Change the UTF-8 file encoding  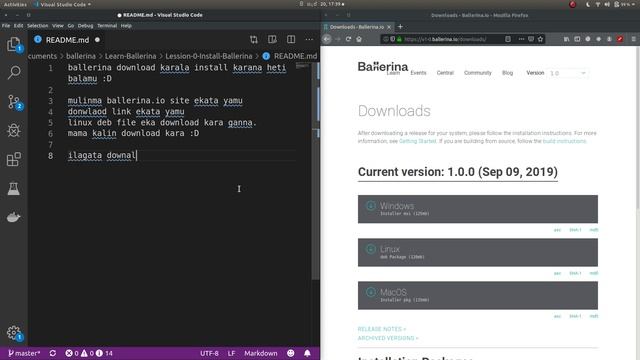(x=209, y=353)
